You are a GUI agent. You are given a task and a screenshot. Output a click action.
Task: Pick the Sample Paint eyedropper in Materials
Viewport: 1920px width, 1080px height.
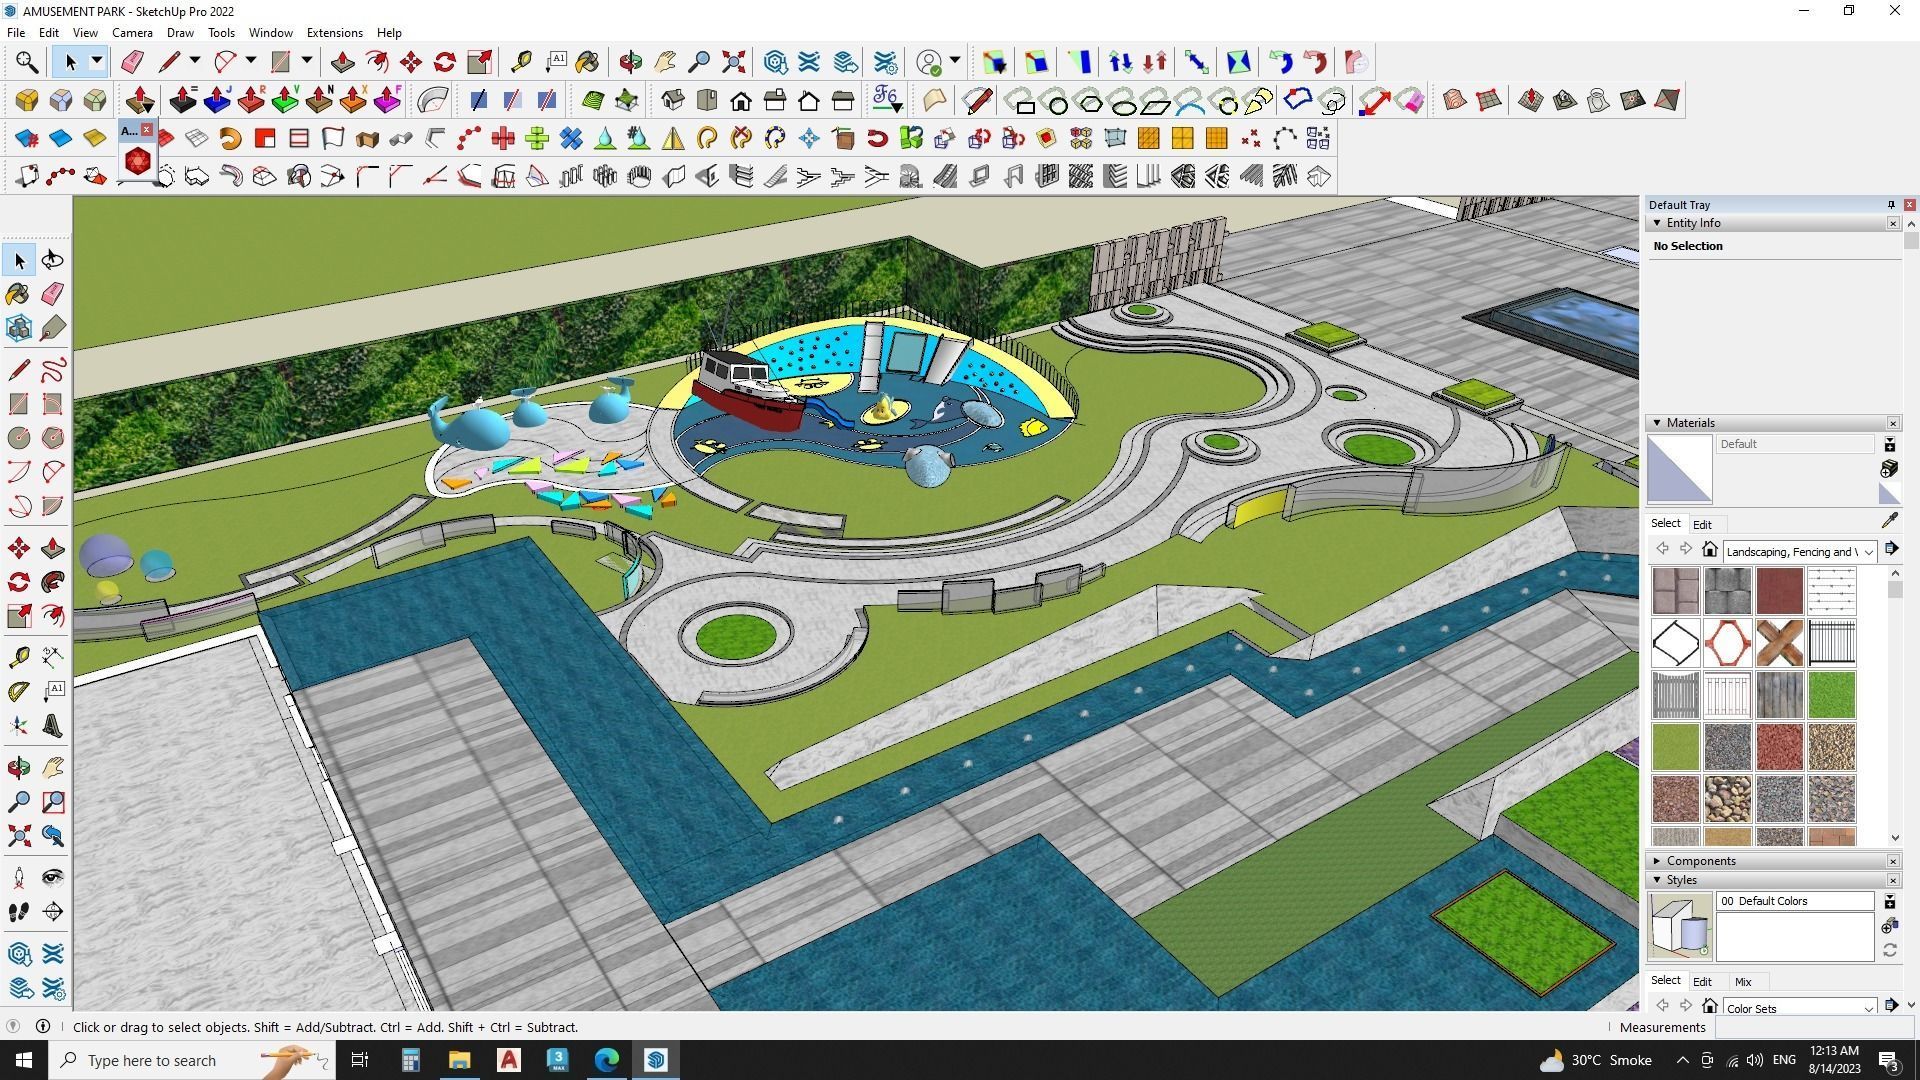tap(1889, 521)
